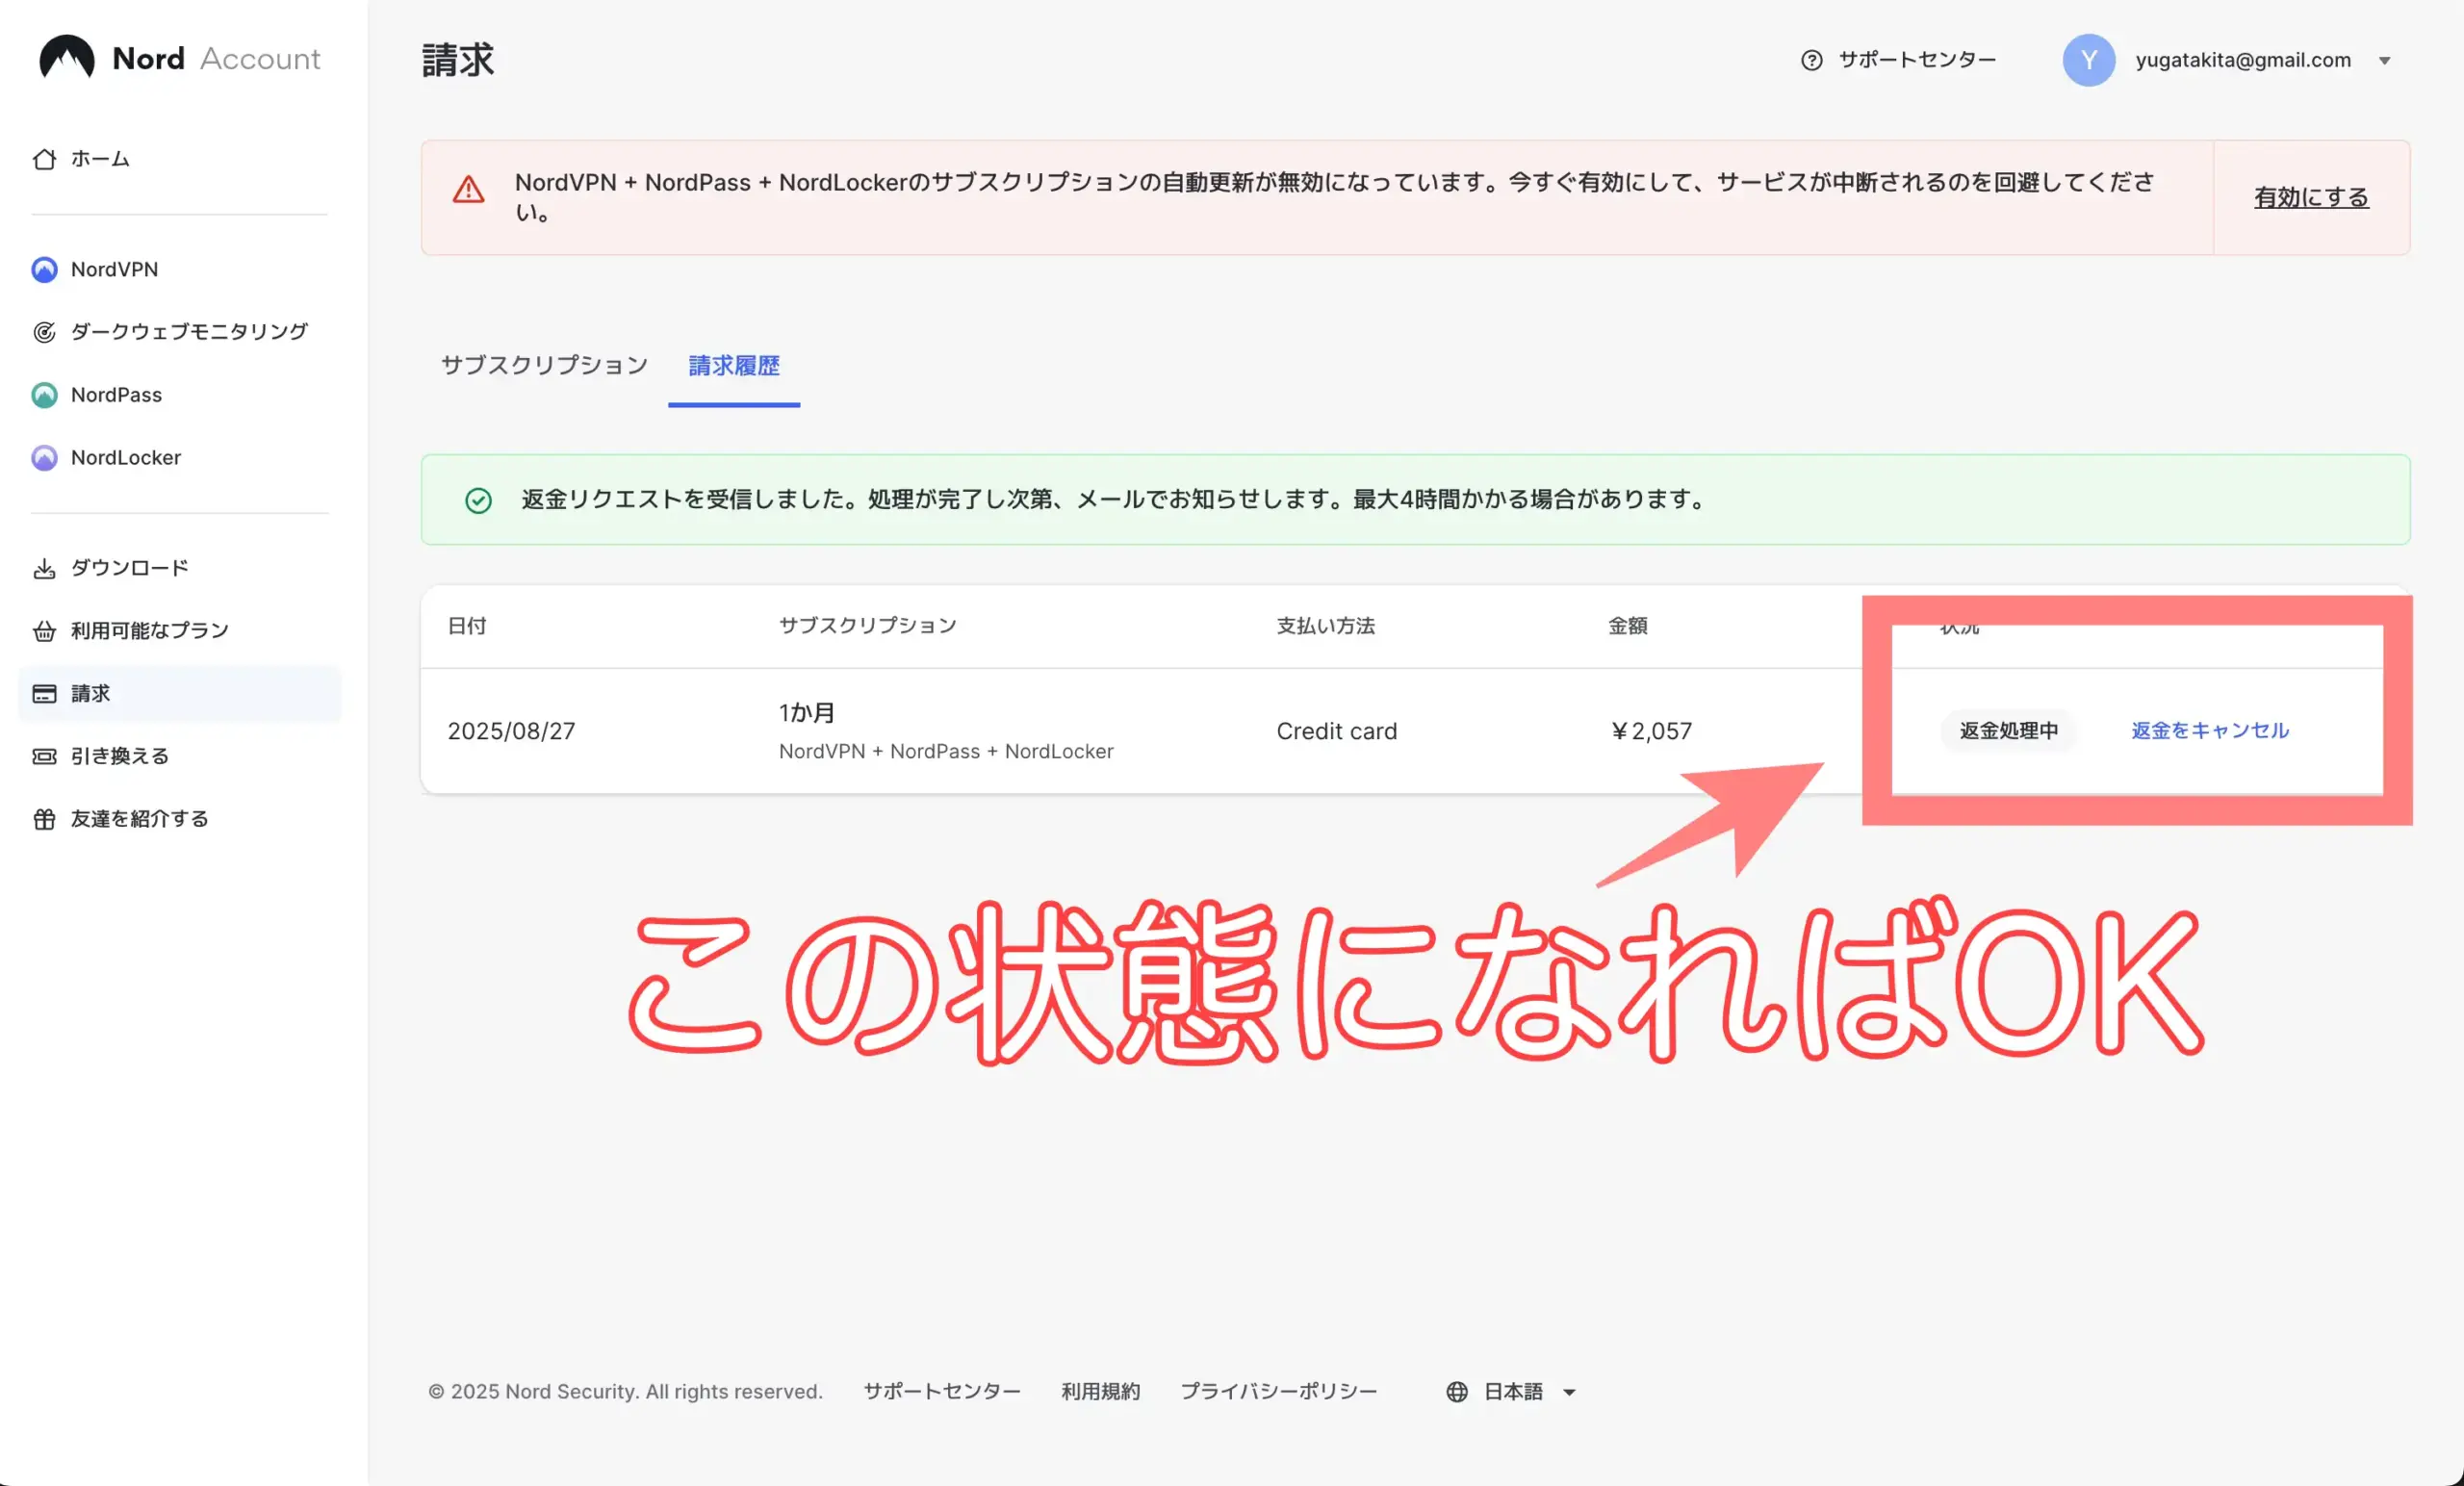
Task: Expand the account dropdown arrow
Action: (2384, 61)
